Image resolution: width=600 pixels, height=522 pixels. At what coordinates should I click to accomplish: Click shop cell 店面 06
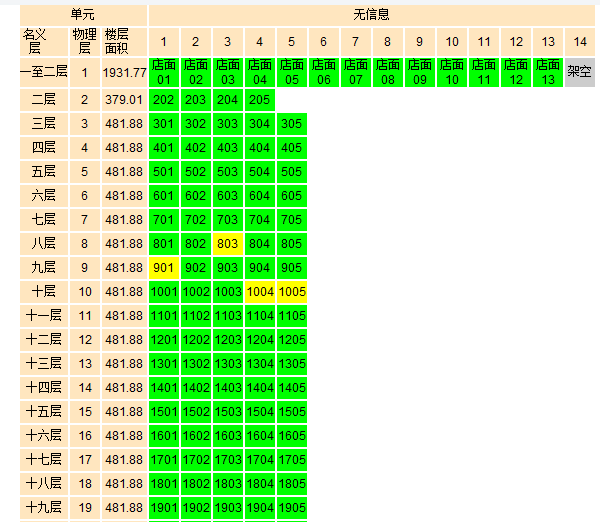point(324,72)
